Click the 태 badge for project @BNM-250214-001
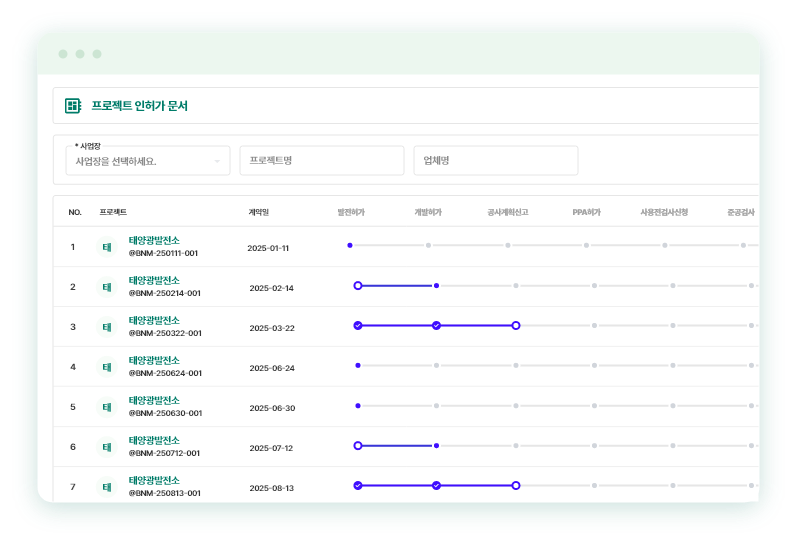This screenshot has height=545, width=797. 107,287
